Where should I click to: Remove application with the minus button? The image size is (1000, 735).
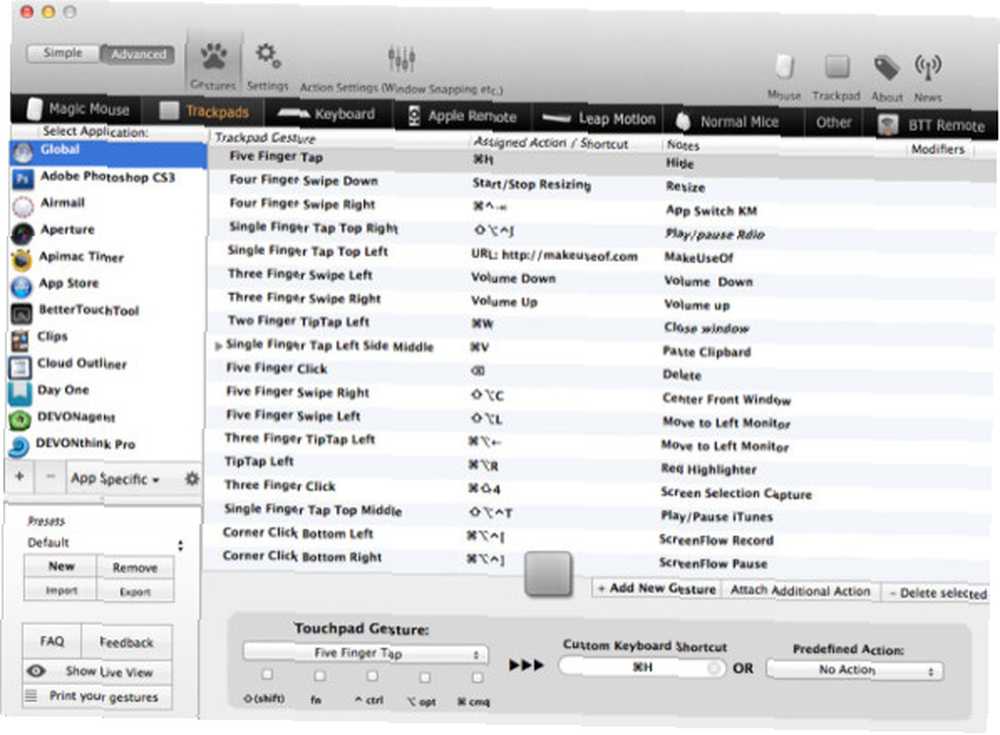50,477
